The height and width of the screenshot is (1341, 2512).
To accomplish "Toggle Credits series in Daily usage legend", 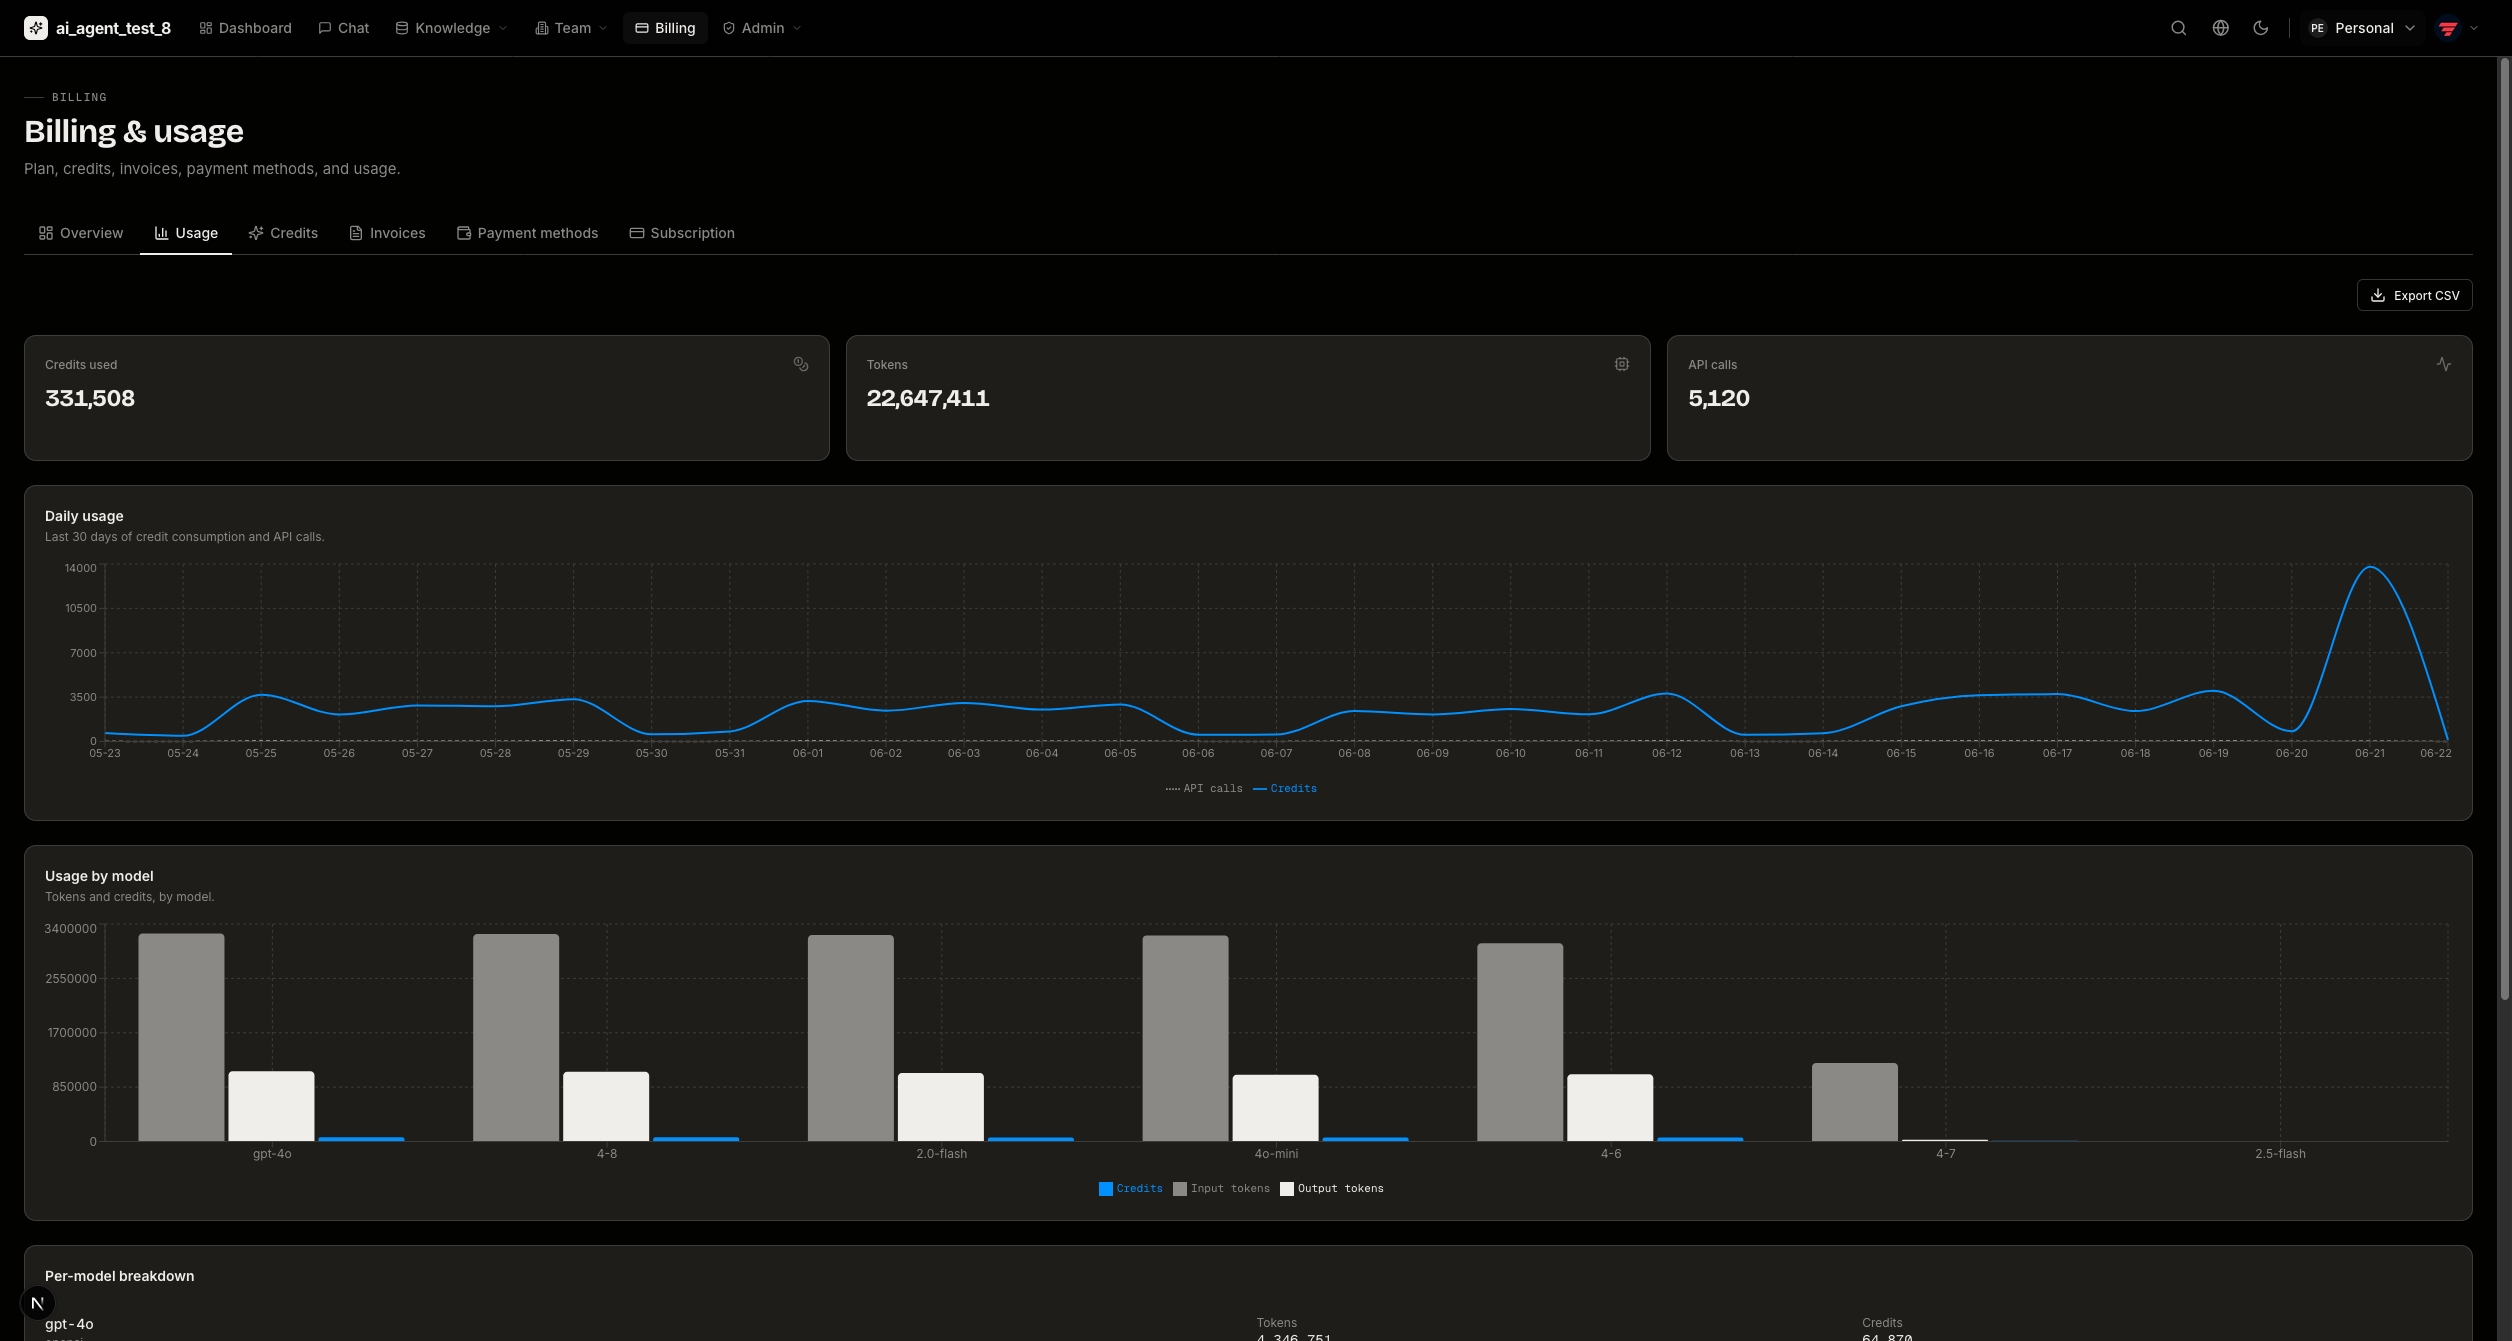I will [x=1285, y=789].
